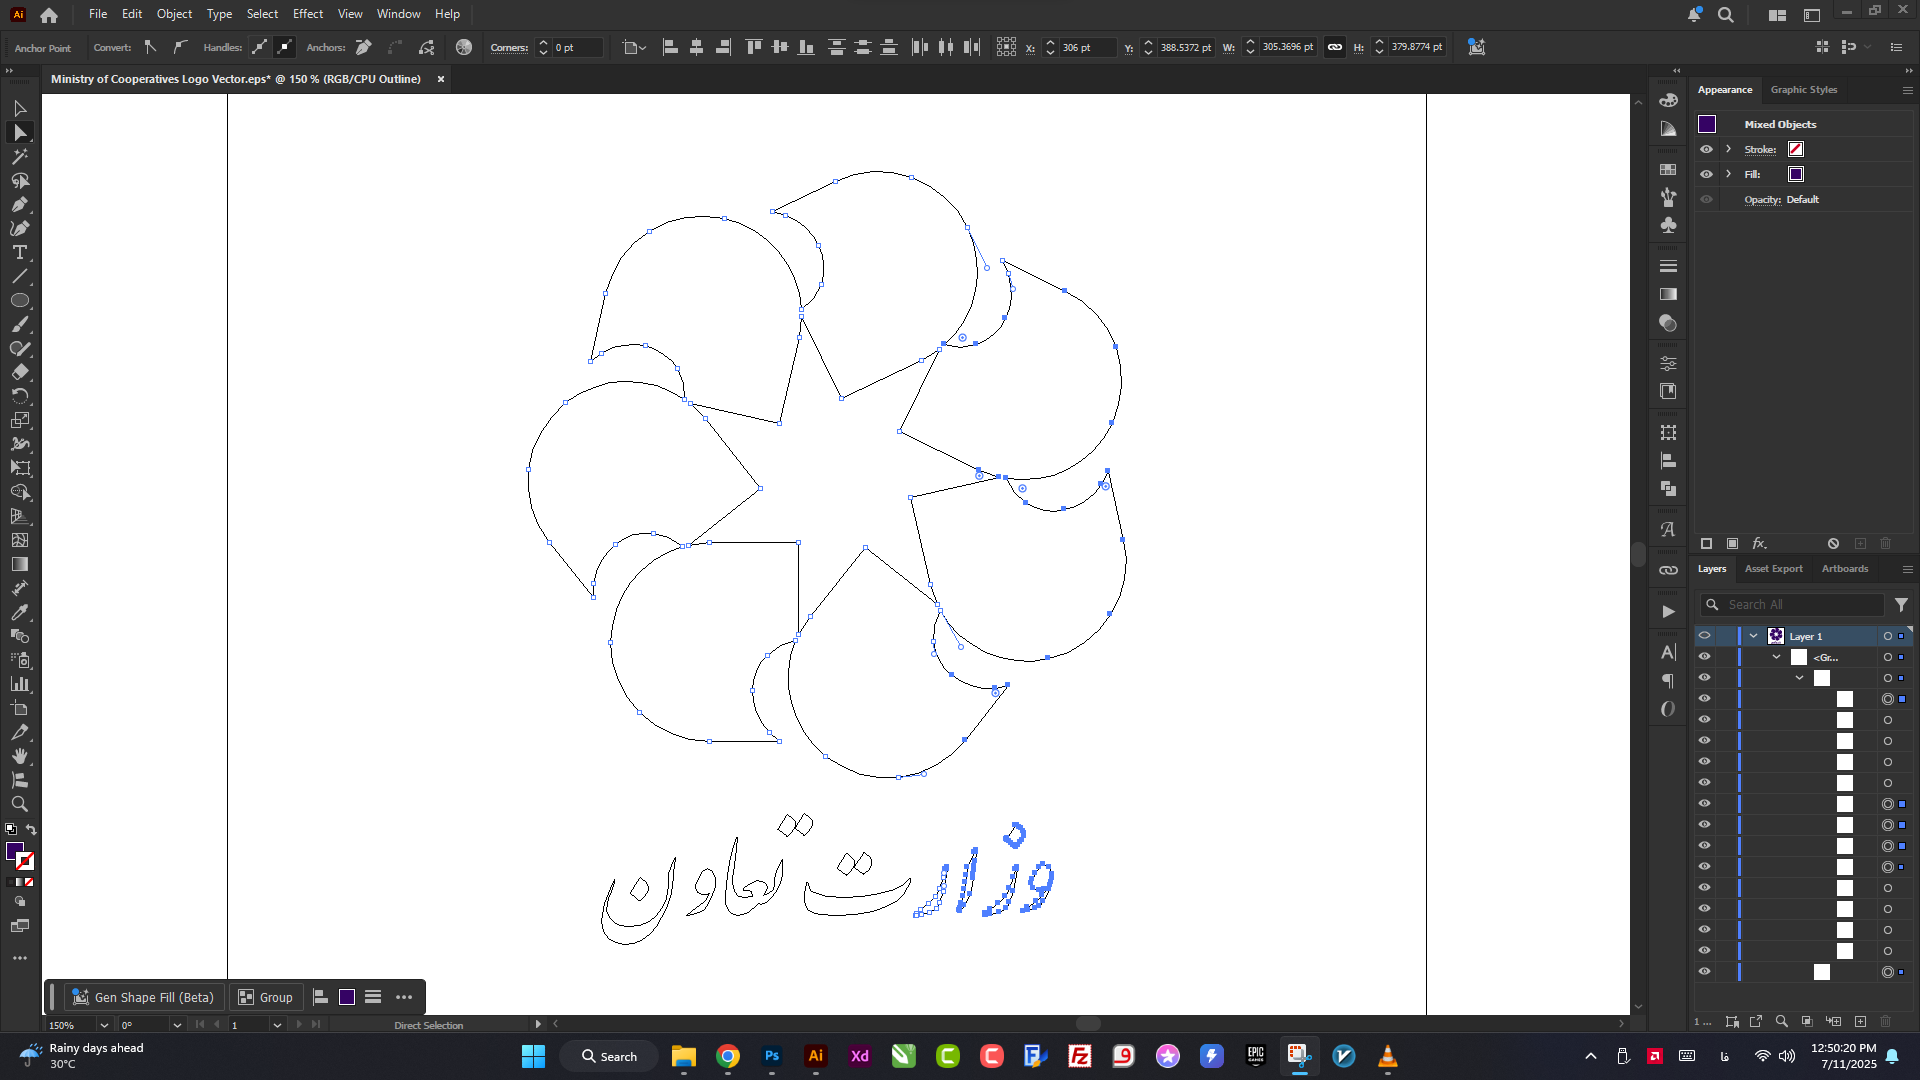
Task: Select the Pen tool
Action: (20, 204)
